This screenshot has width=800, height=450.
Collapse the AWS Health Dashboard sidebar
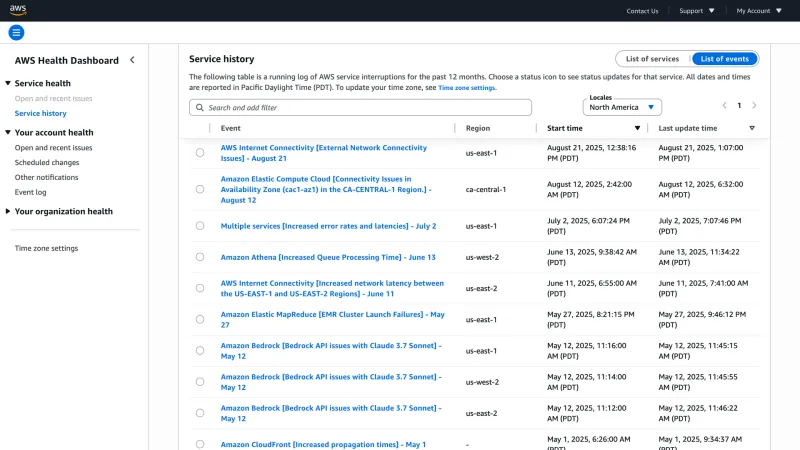click(x=133, y=60)
